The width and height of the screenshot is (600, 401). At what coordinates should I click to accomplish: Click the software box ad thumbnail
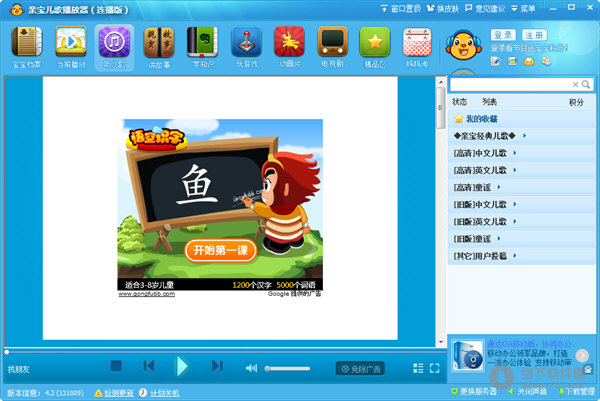(x=468, y=356)
